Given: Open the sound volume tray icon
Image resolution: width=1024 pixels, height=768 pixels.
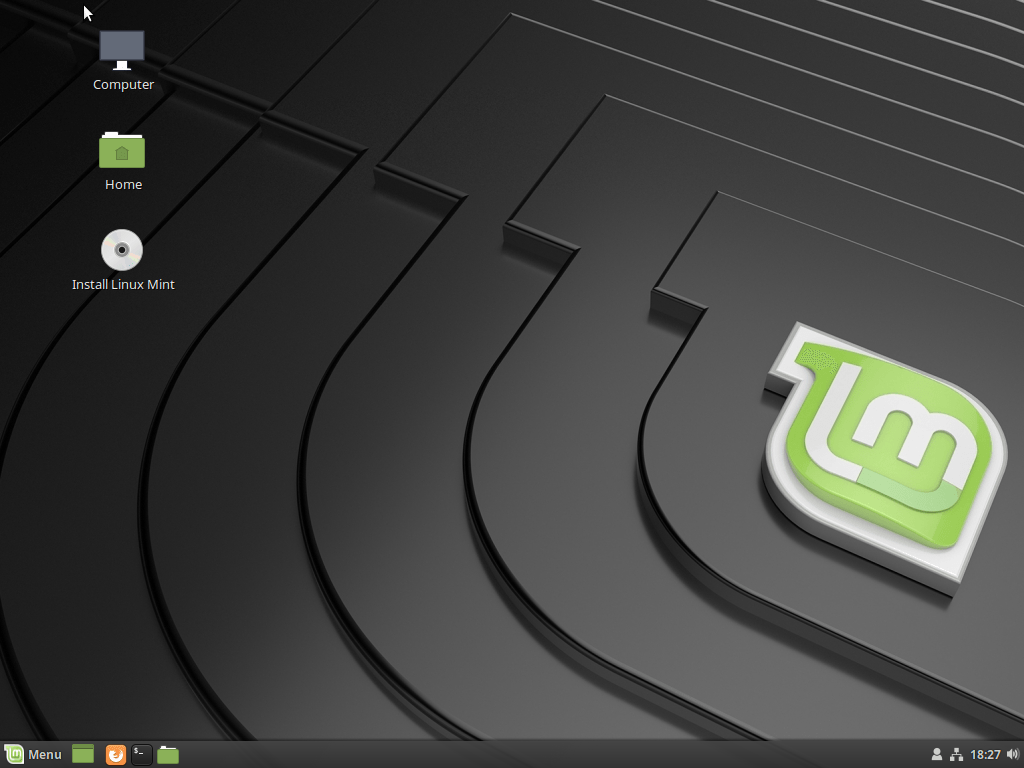Looking at the screenshot, I should coord(1012,754).
